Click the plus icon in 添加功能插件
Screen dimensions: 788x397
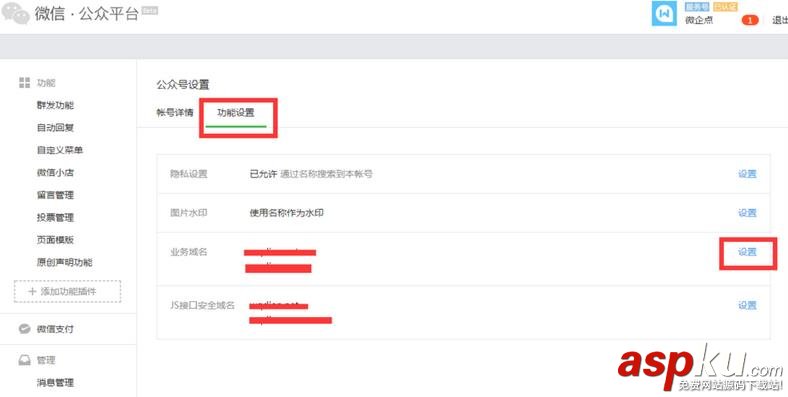[x=32, y=291]
